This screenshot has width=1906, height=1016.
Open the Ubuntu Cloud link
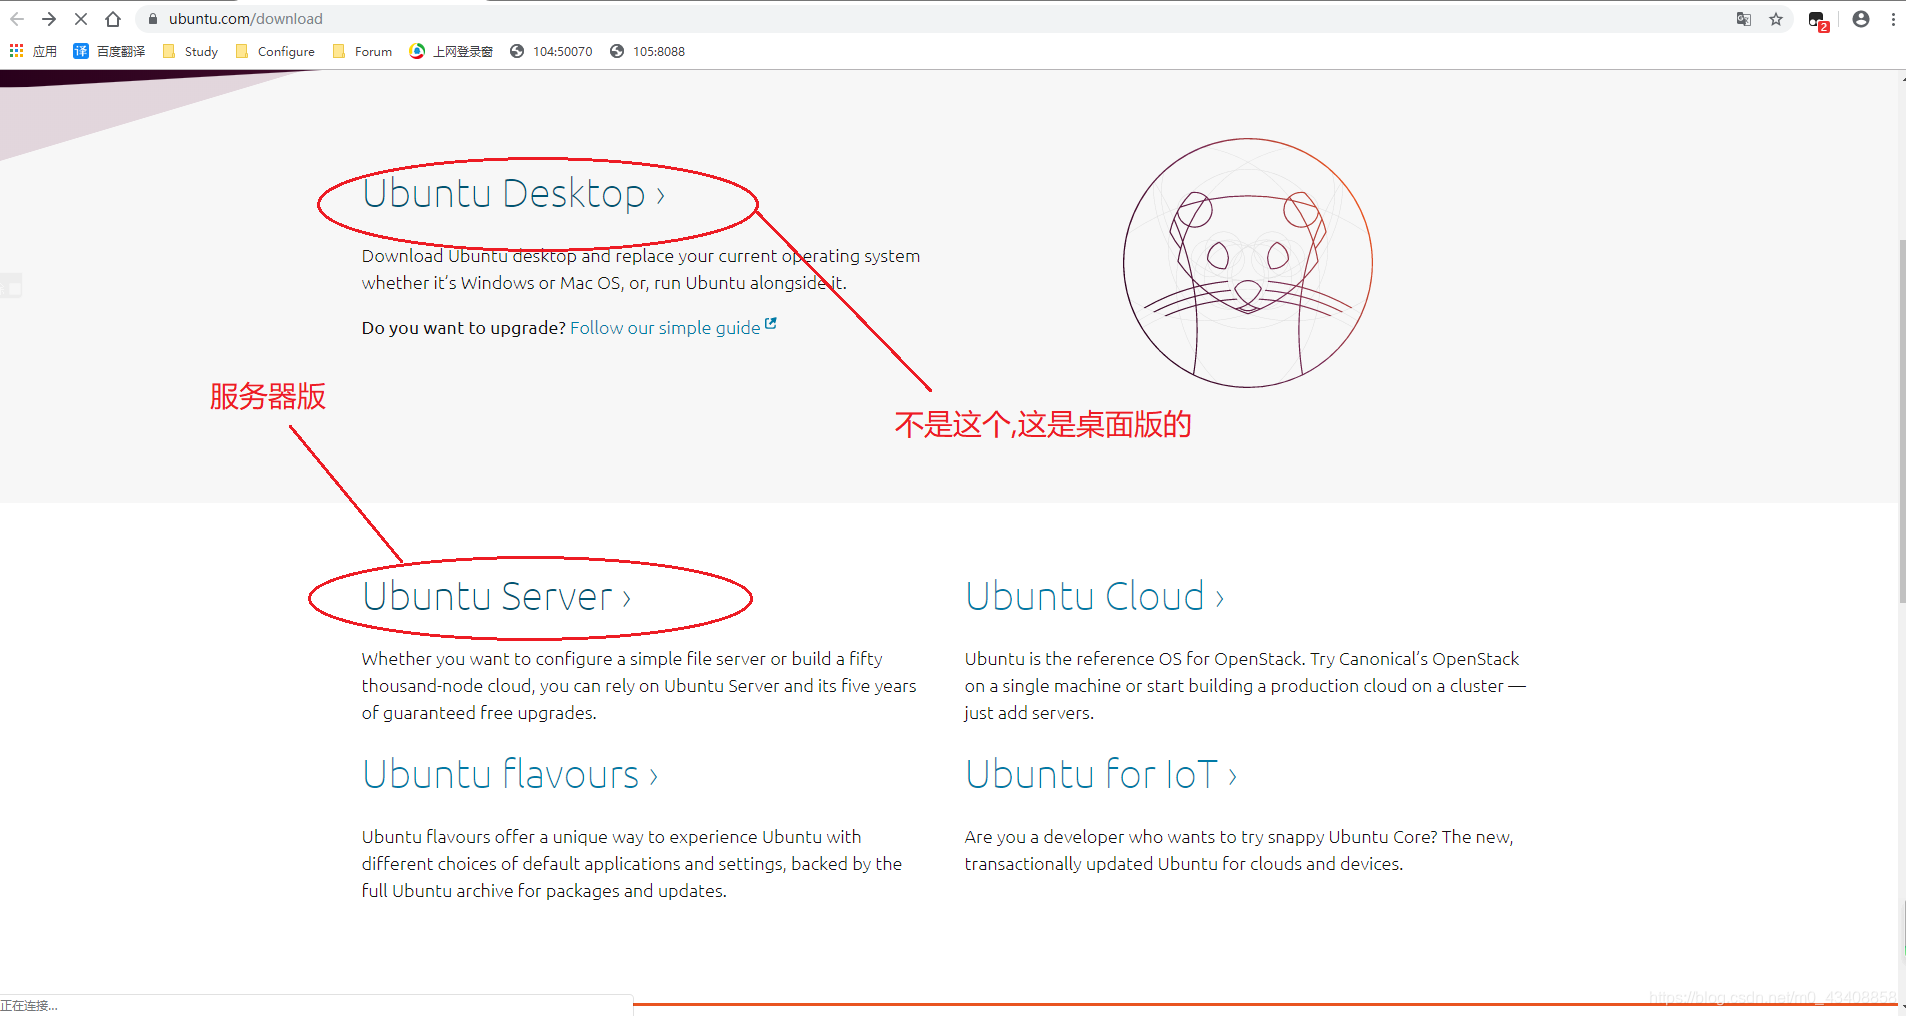point(1095,597)
